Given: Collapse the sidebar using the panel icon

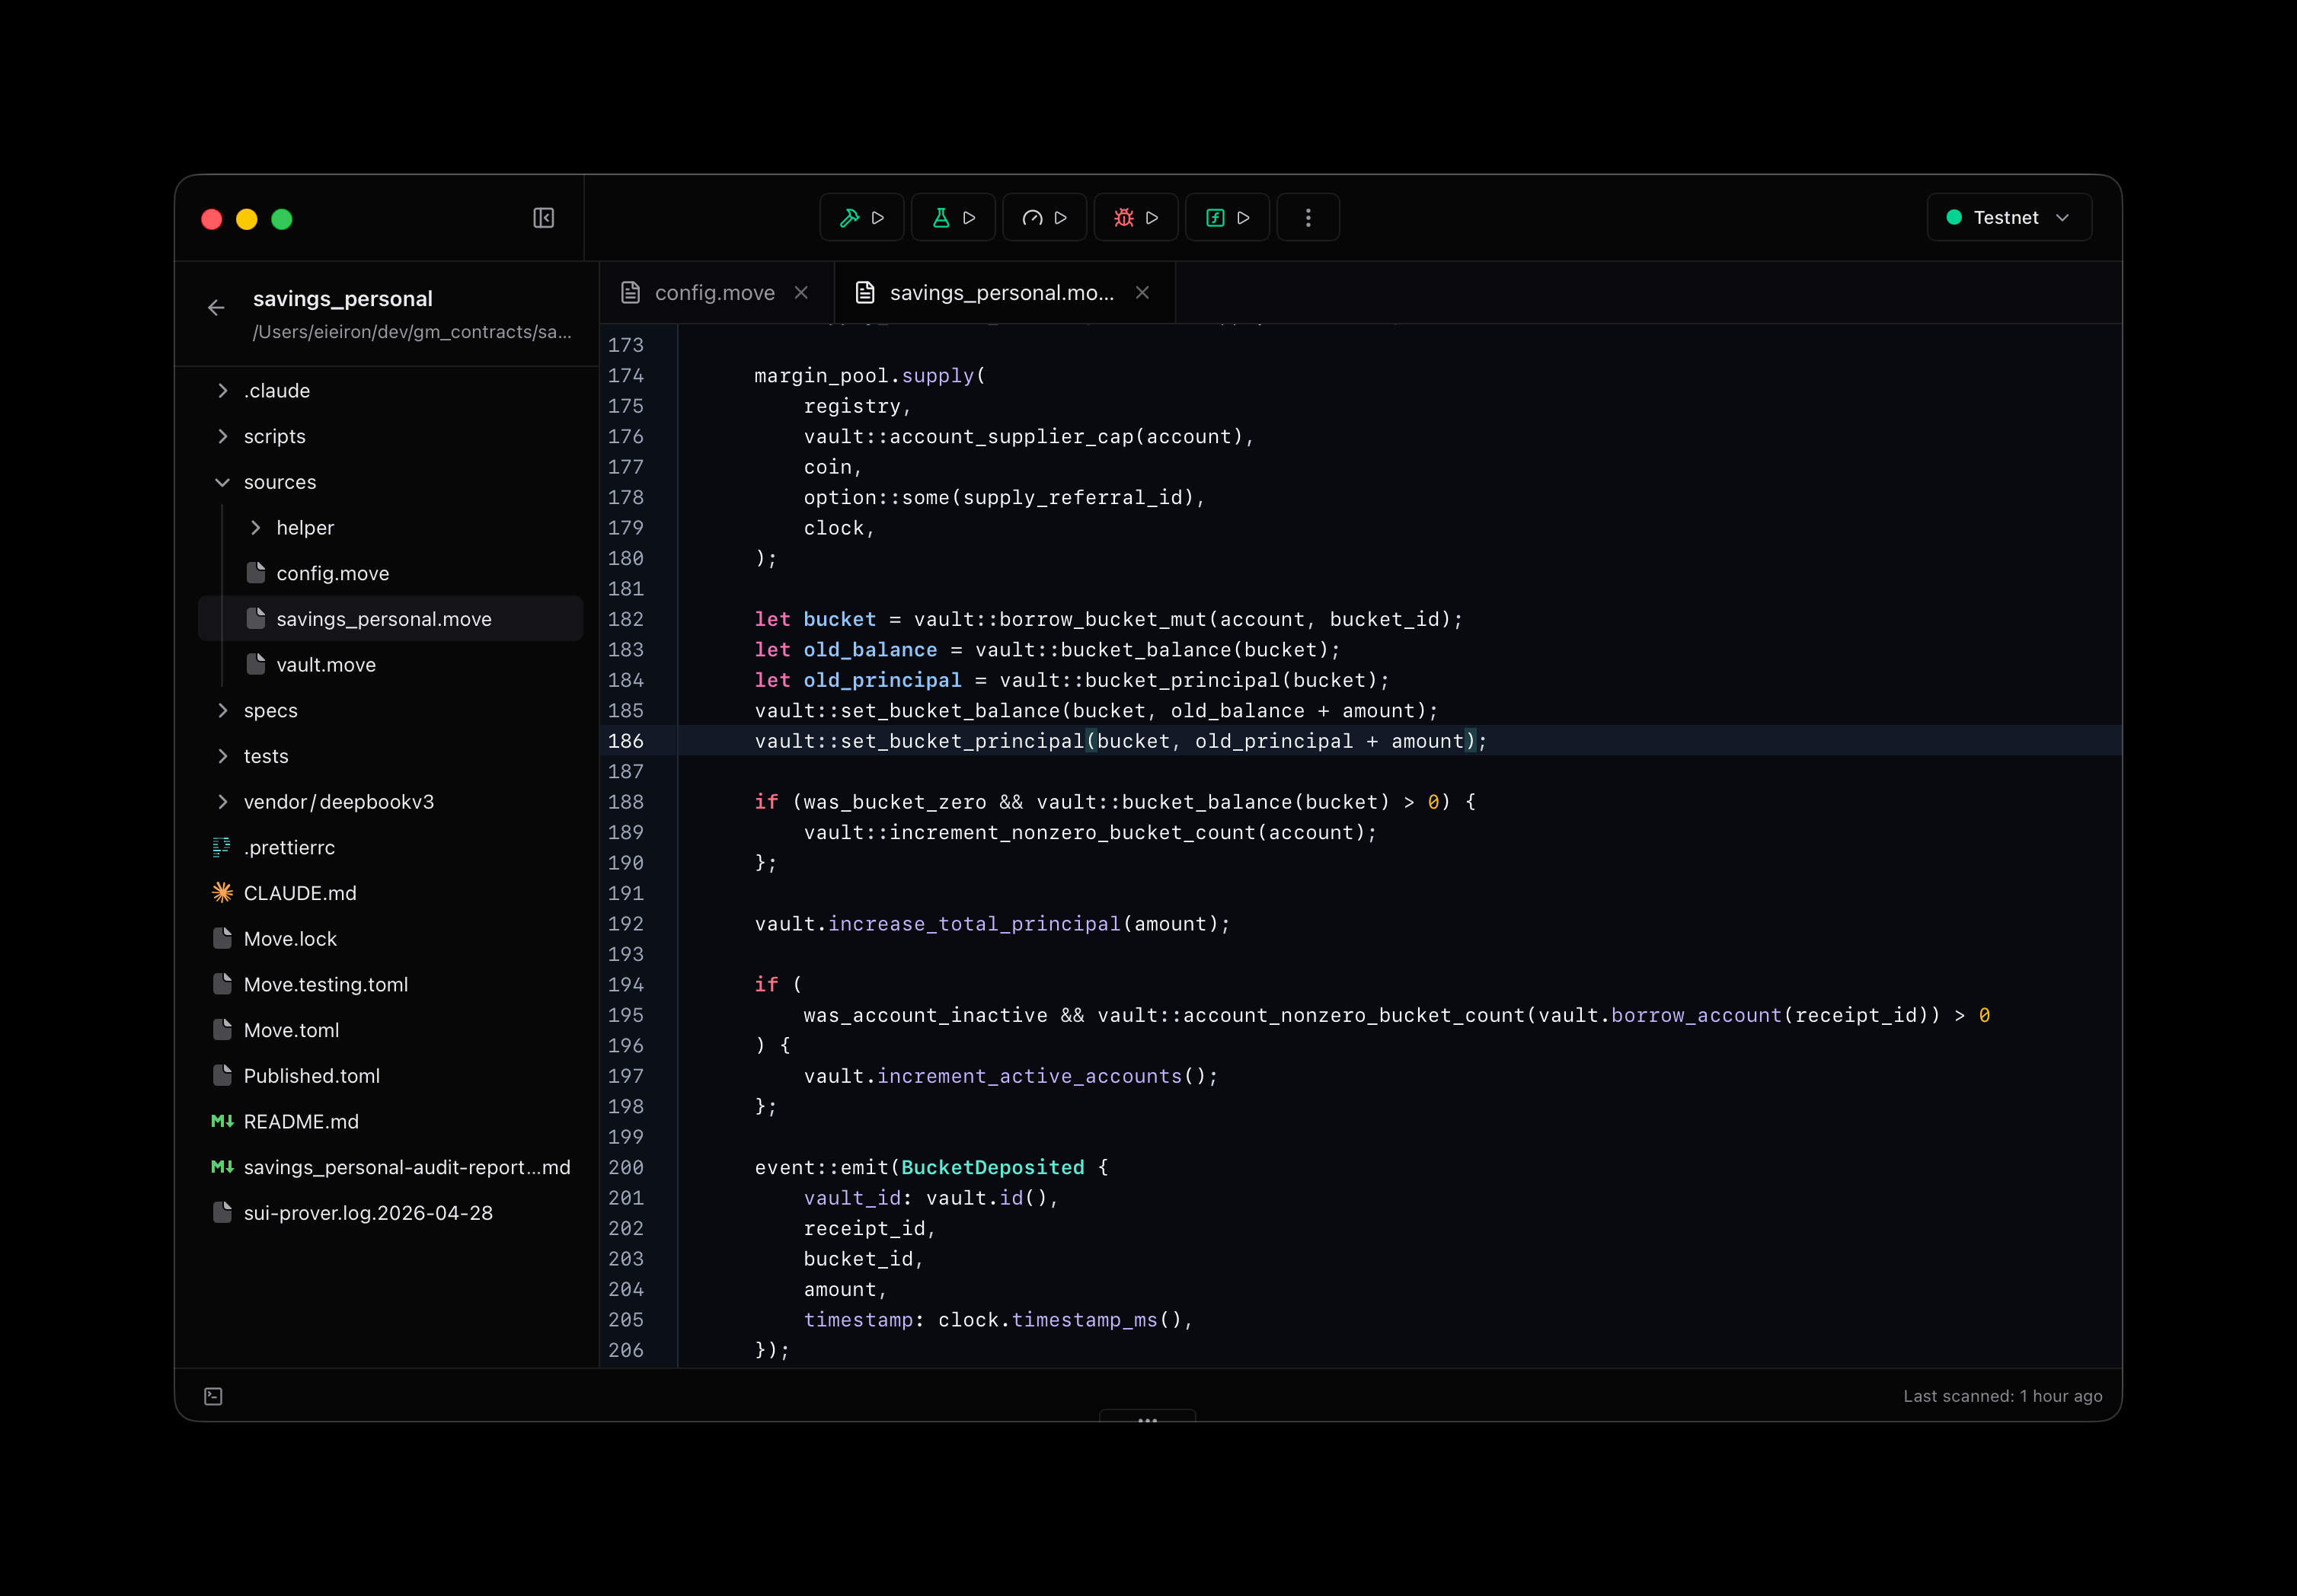Looking at the screenshot, I should pos(543,218).
